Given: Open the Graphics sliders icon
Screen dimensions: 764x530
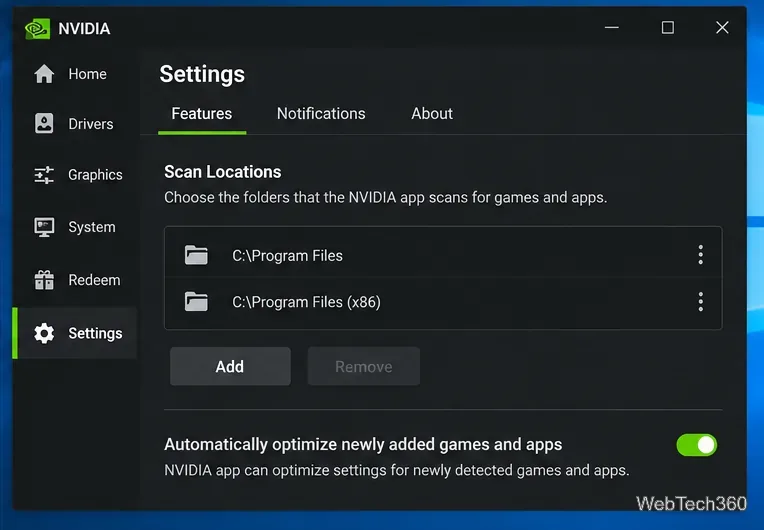Looking at the screenshot, I should pos(44,175).
